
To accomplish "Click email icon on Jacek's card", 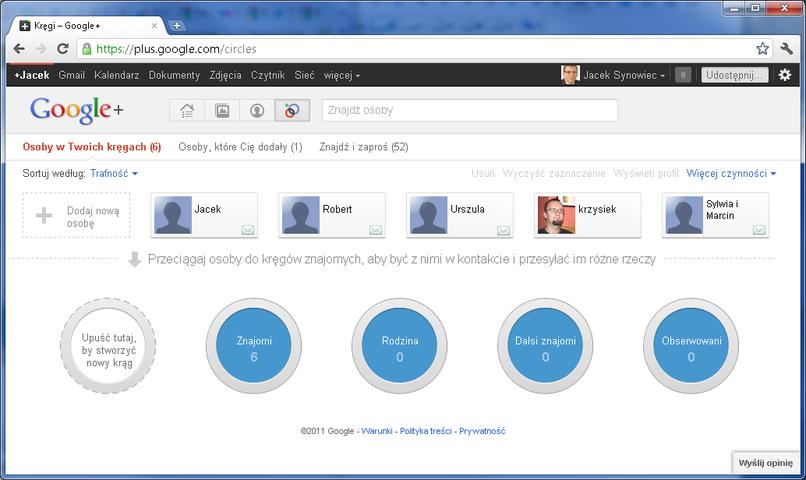I will [x=248, y=230].
